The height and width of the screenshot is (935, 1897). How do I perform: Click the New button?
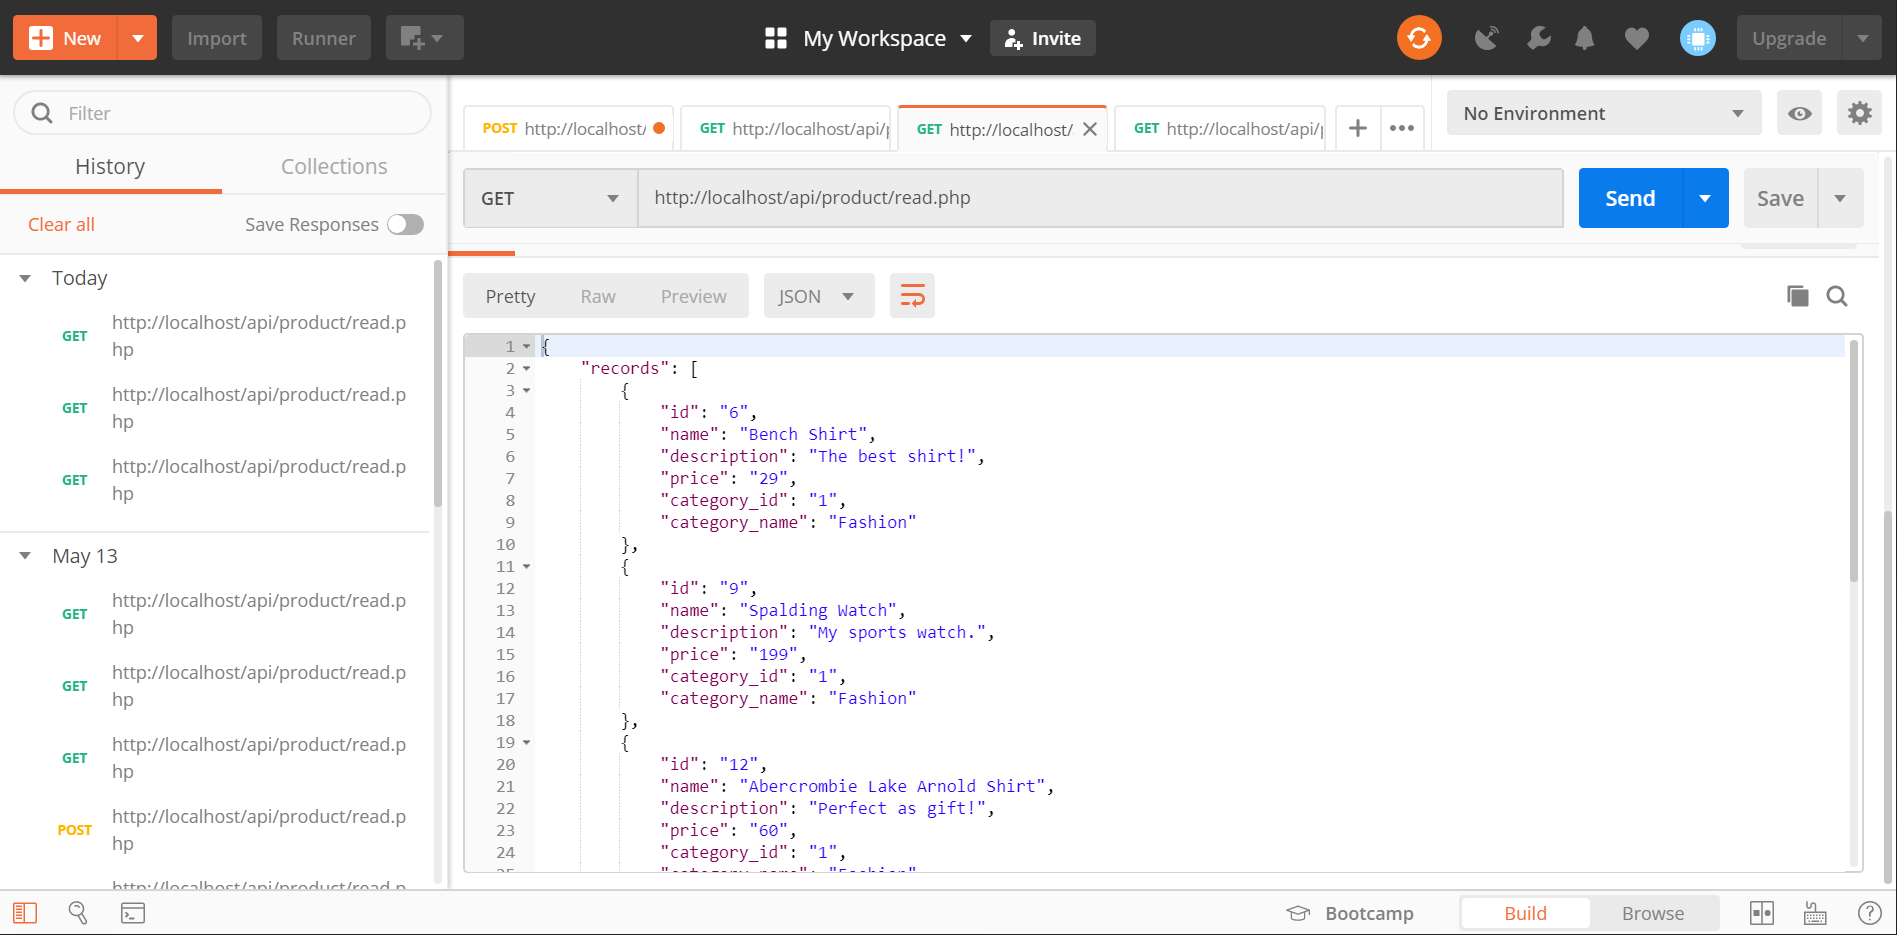click(65, 38)
